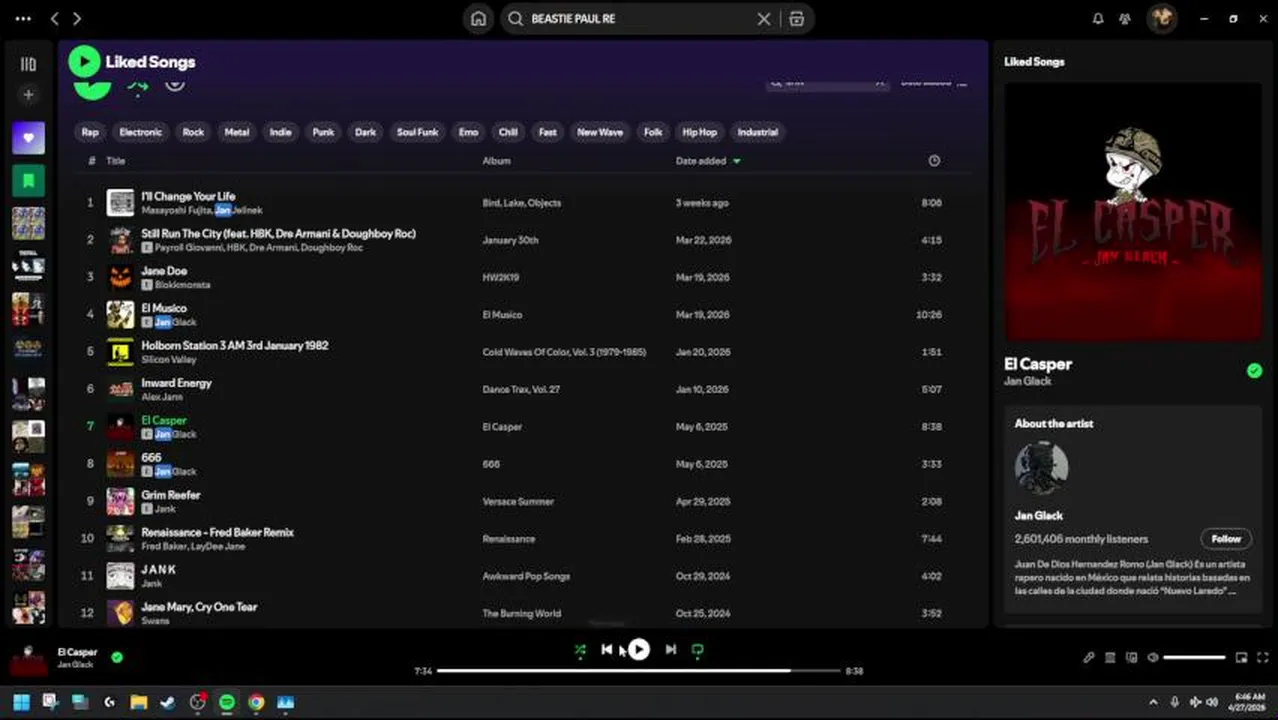Sort by Title column header
This screenshot has width=1278, height=720.
(116, 161)
